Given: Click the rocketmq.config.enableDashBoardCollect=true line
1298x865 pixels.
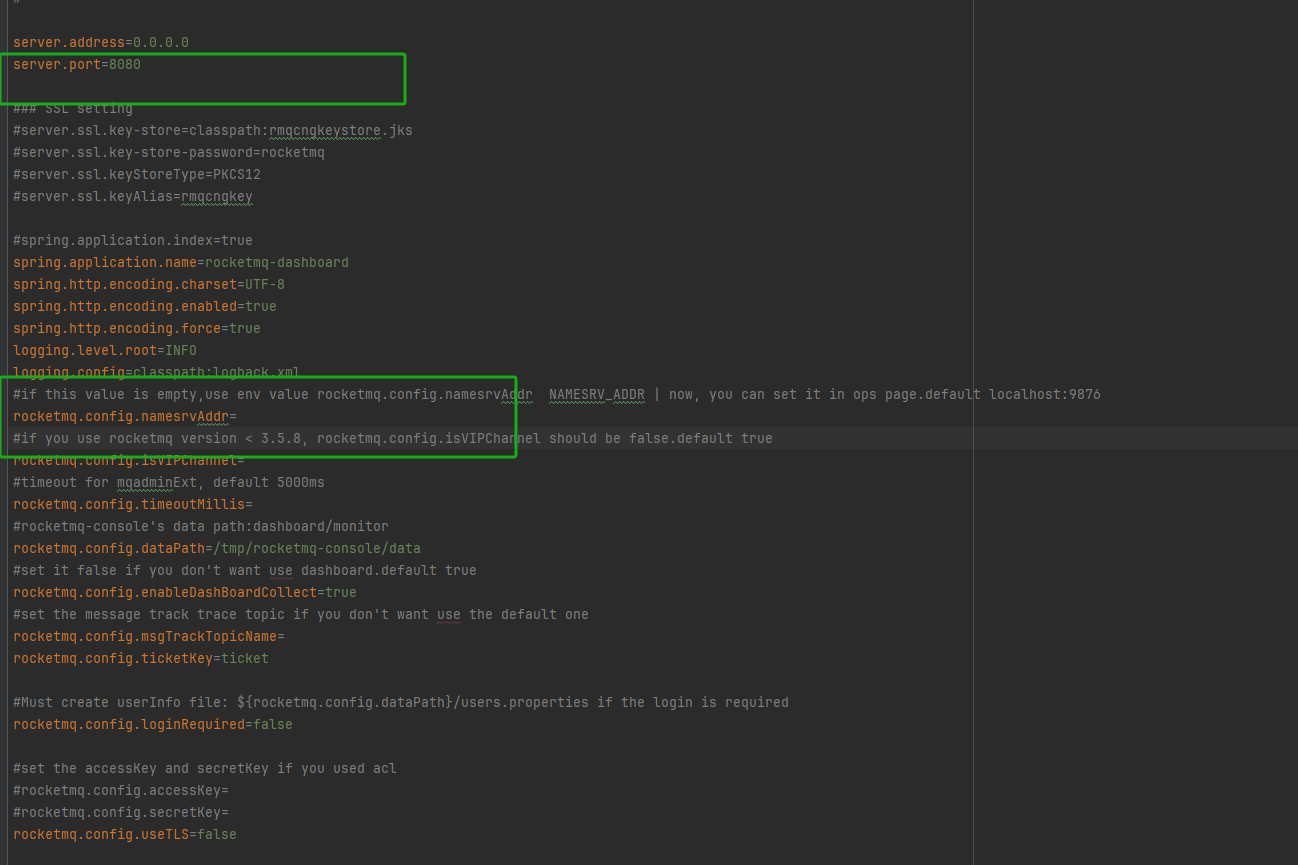Looking at the screenshot, I should [185, 593].
